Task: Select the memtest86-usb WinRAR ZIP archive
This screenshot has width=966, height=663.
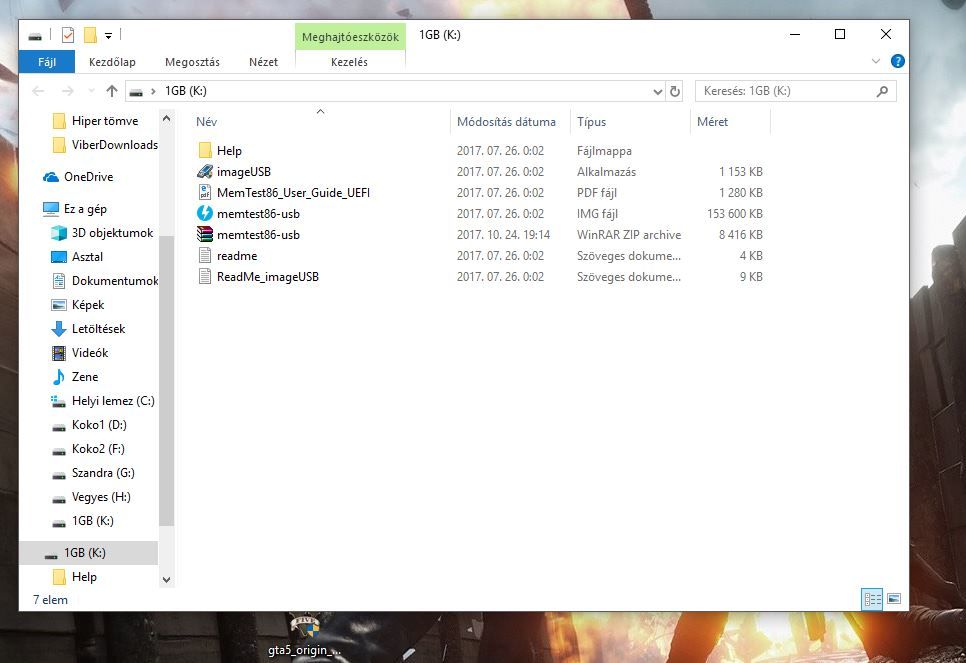Action: coord(258,234)
